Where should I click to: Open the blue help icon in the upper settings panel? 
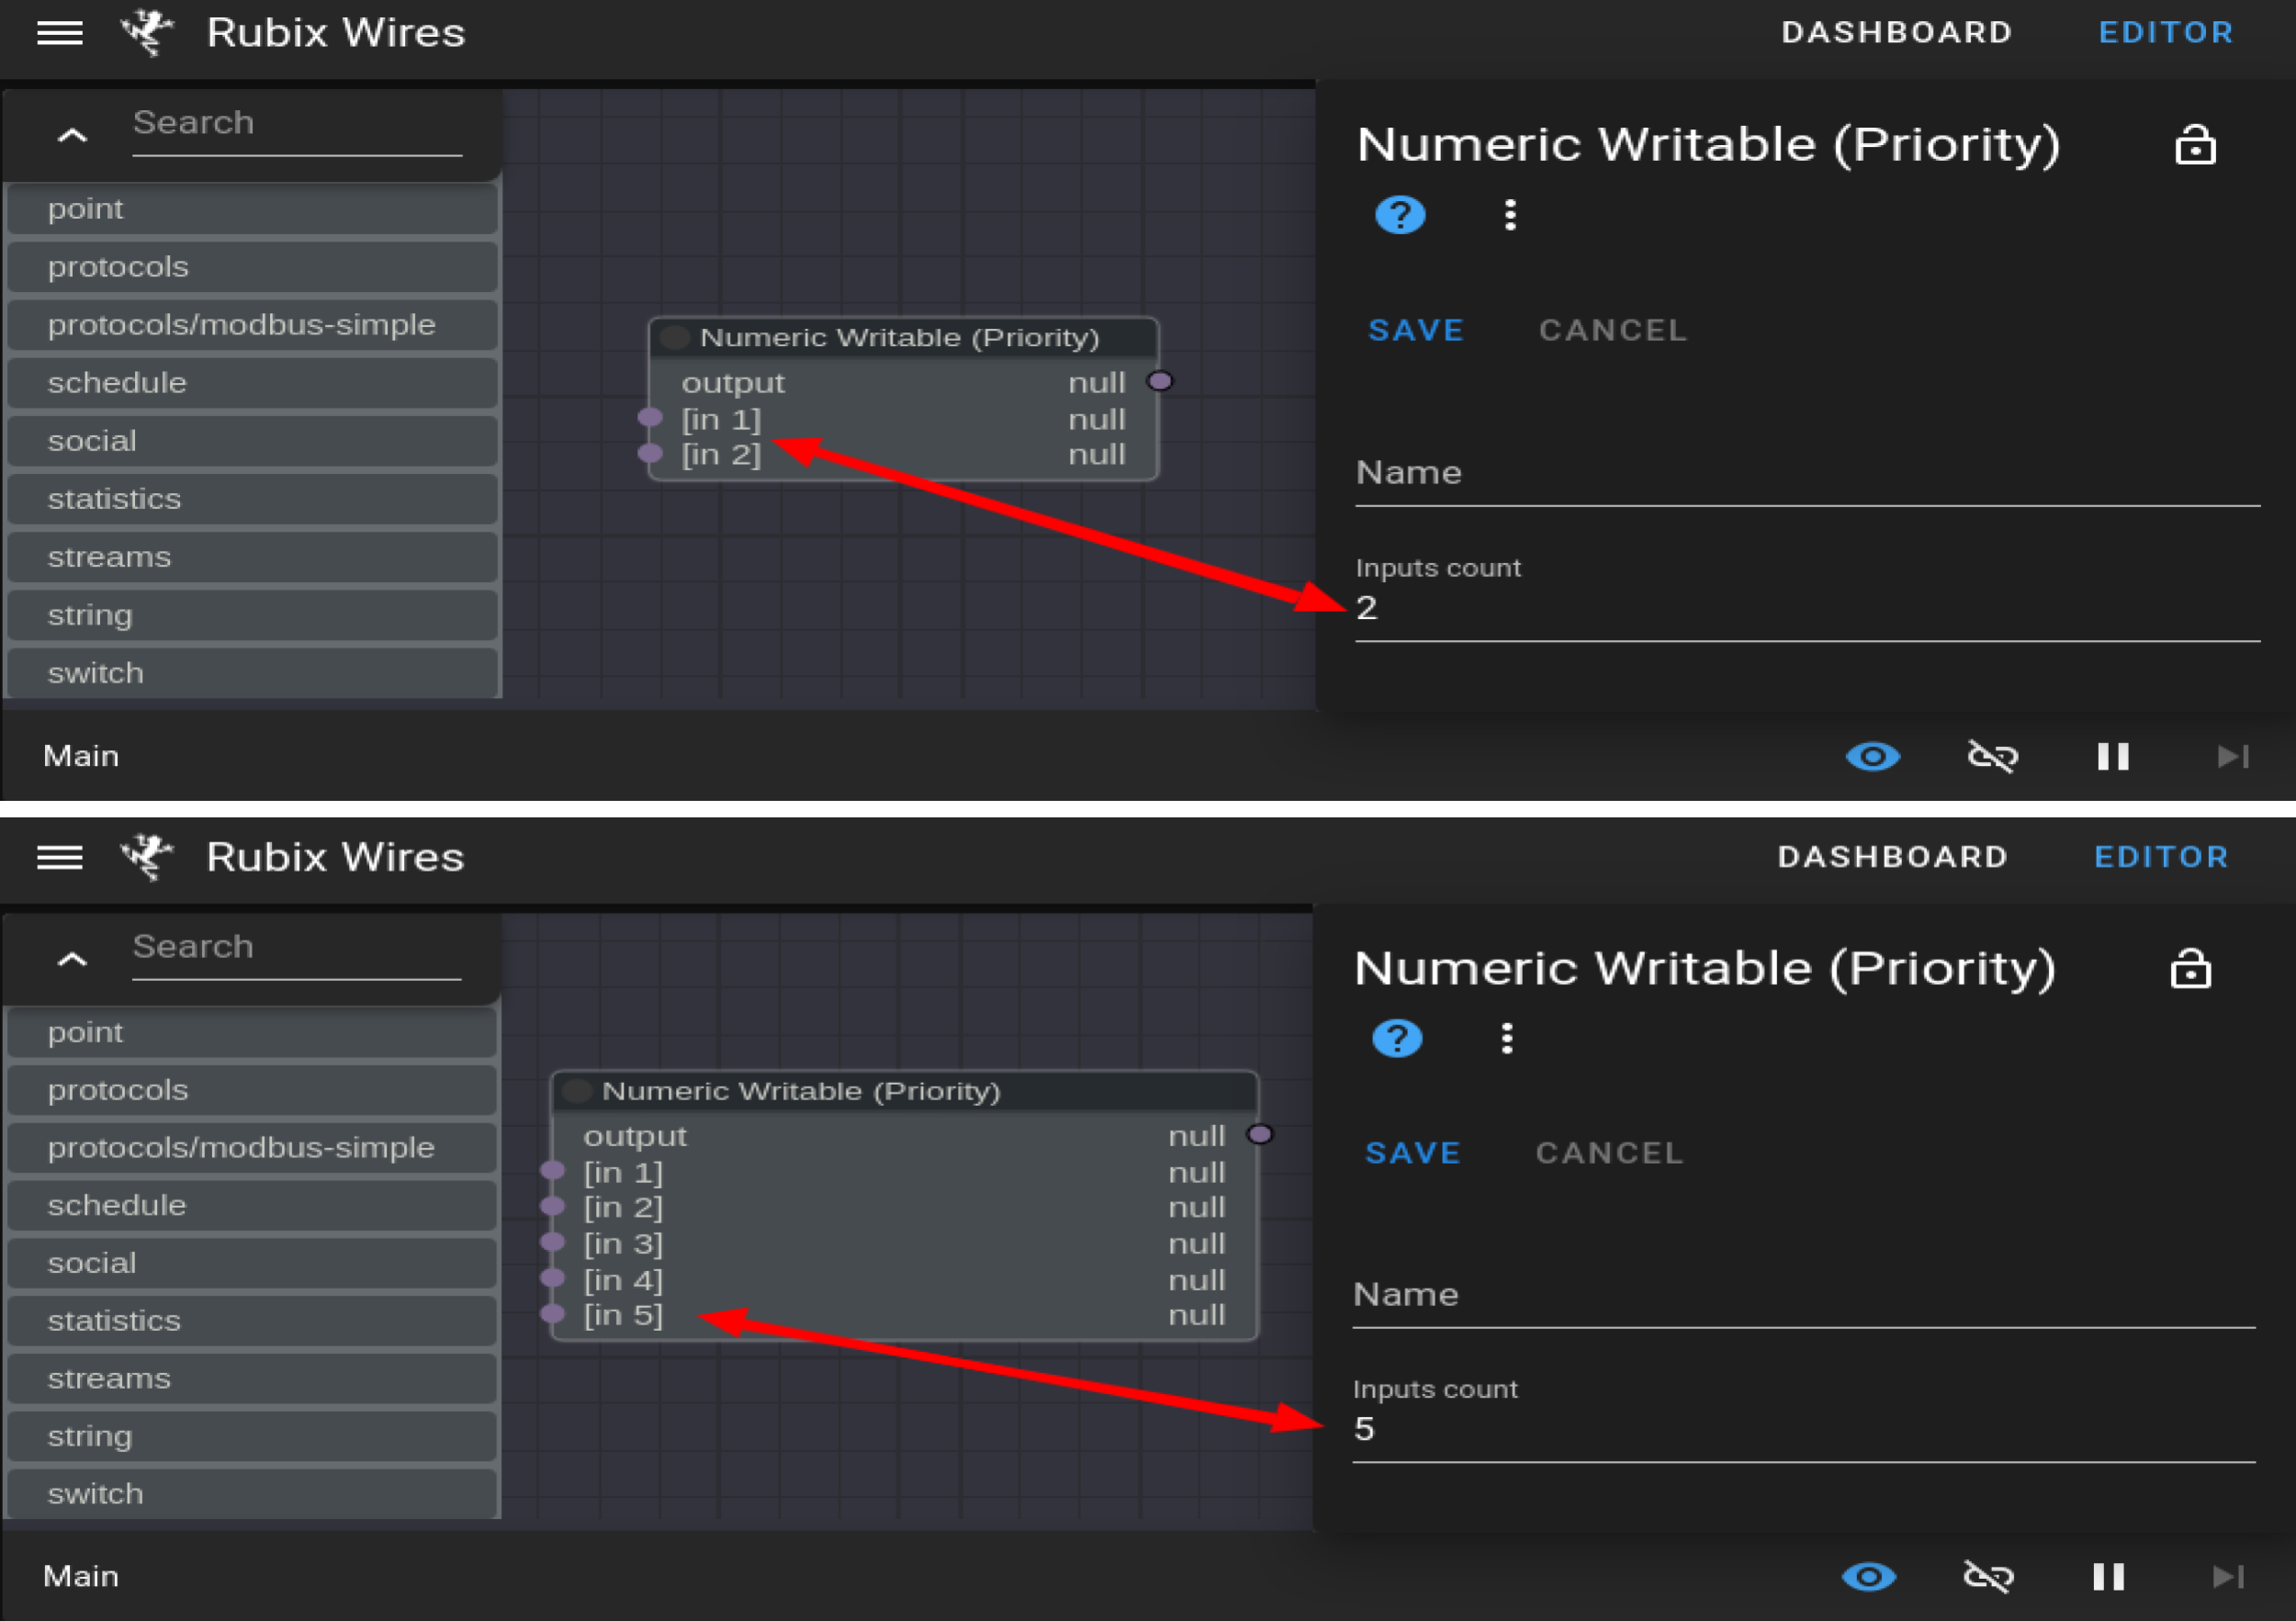tap(1400, 214)
